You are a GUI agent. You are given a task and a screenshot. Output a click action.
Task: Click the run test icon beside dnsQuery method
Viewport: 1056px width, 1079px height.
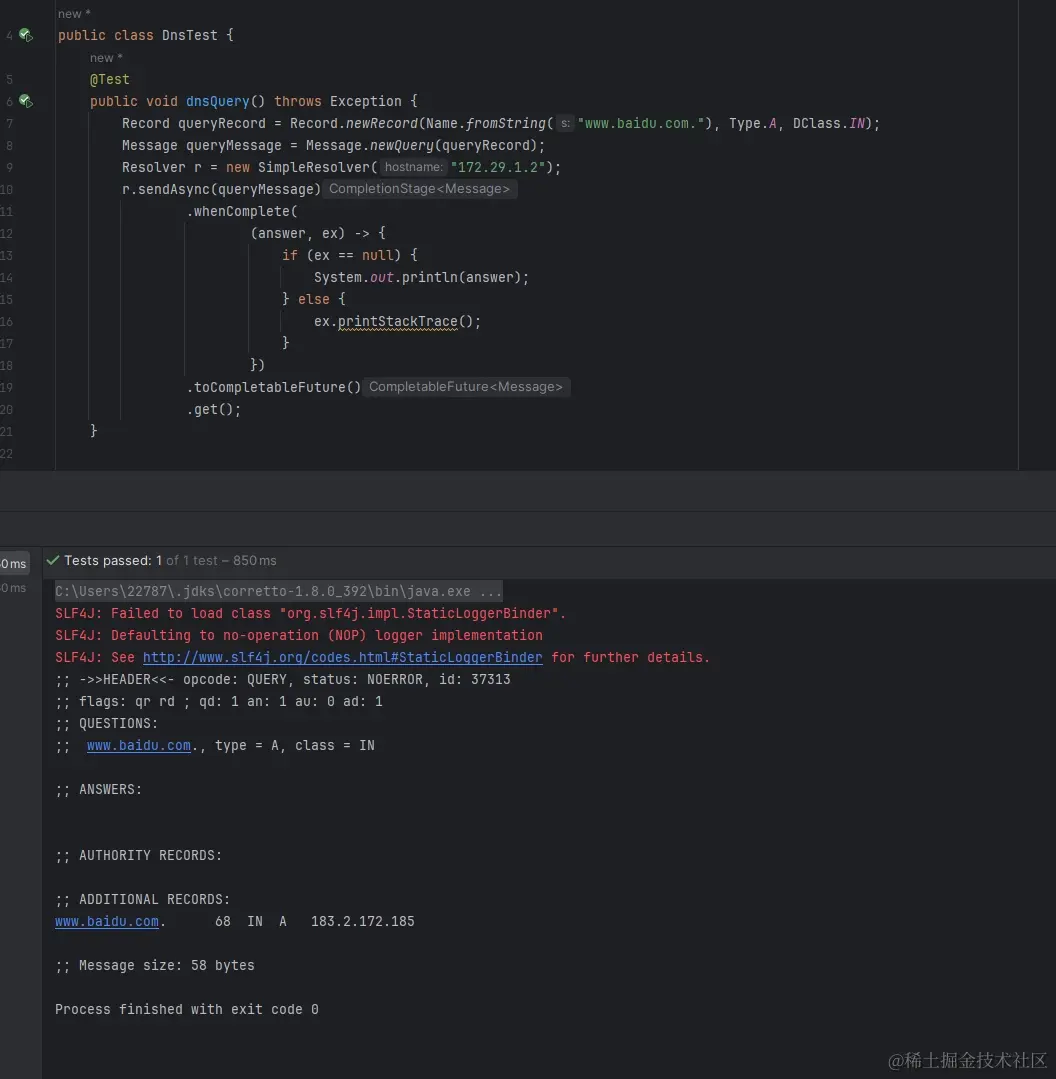point(25,101)
